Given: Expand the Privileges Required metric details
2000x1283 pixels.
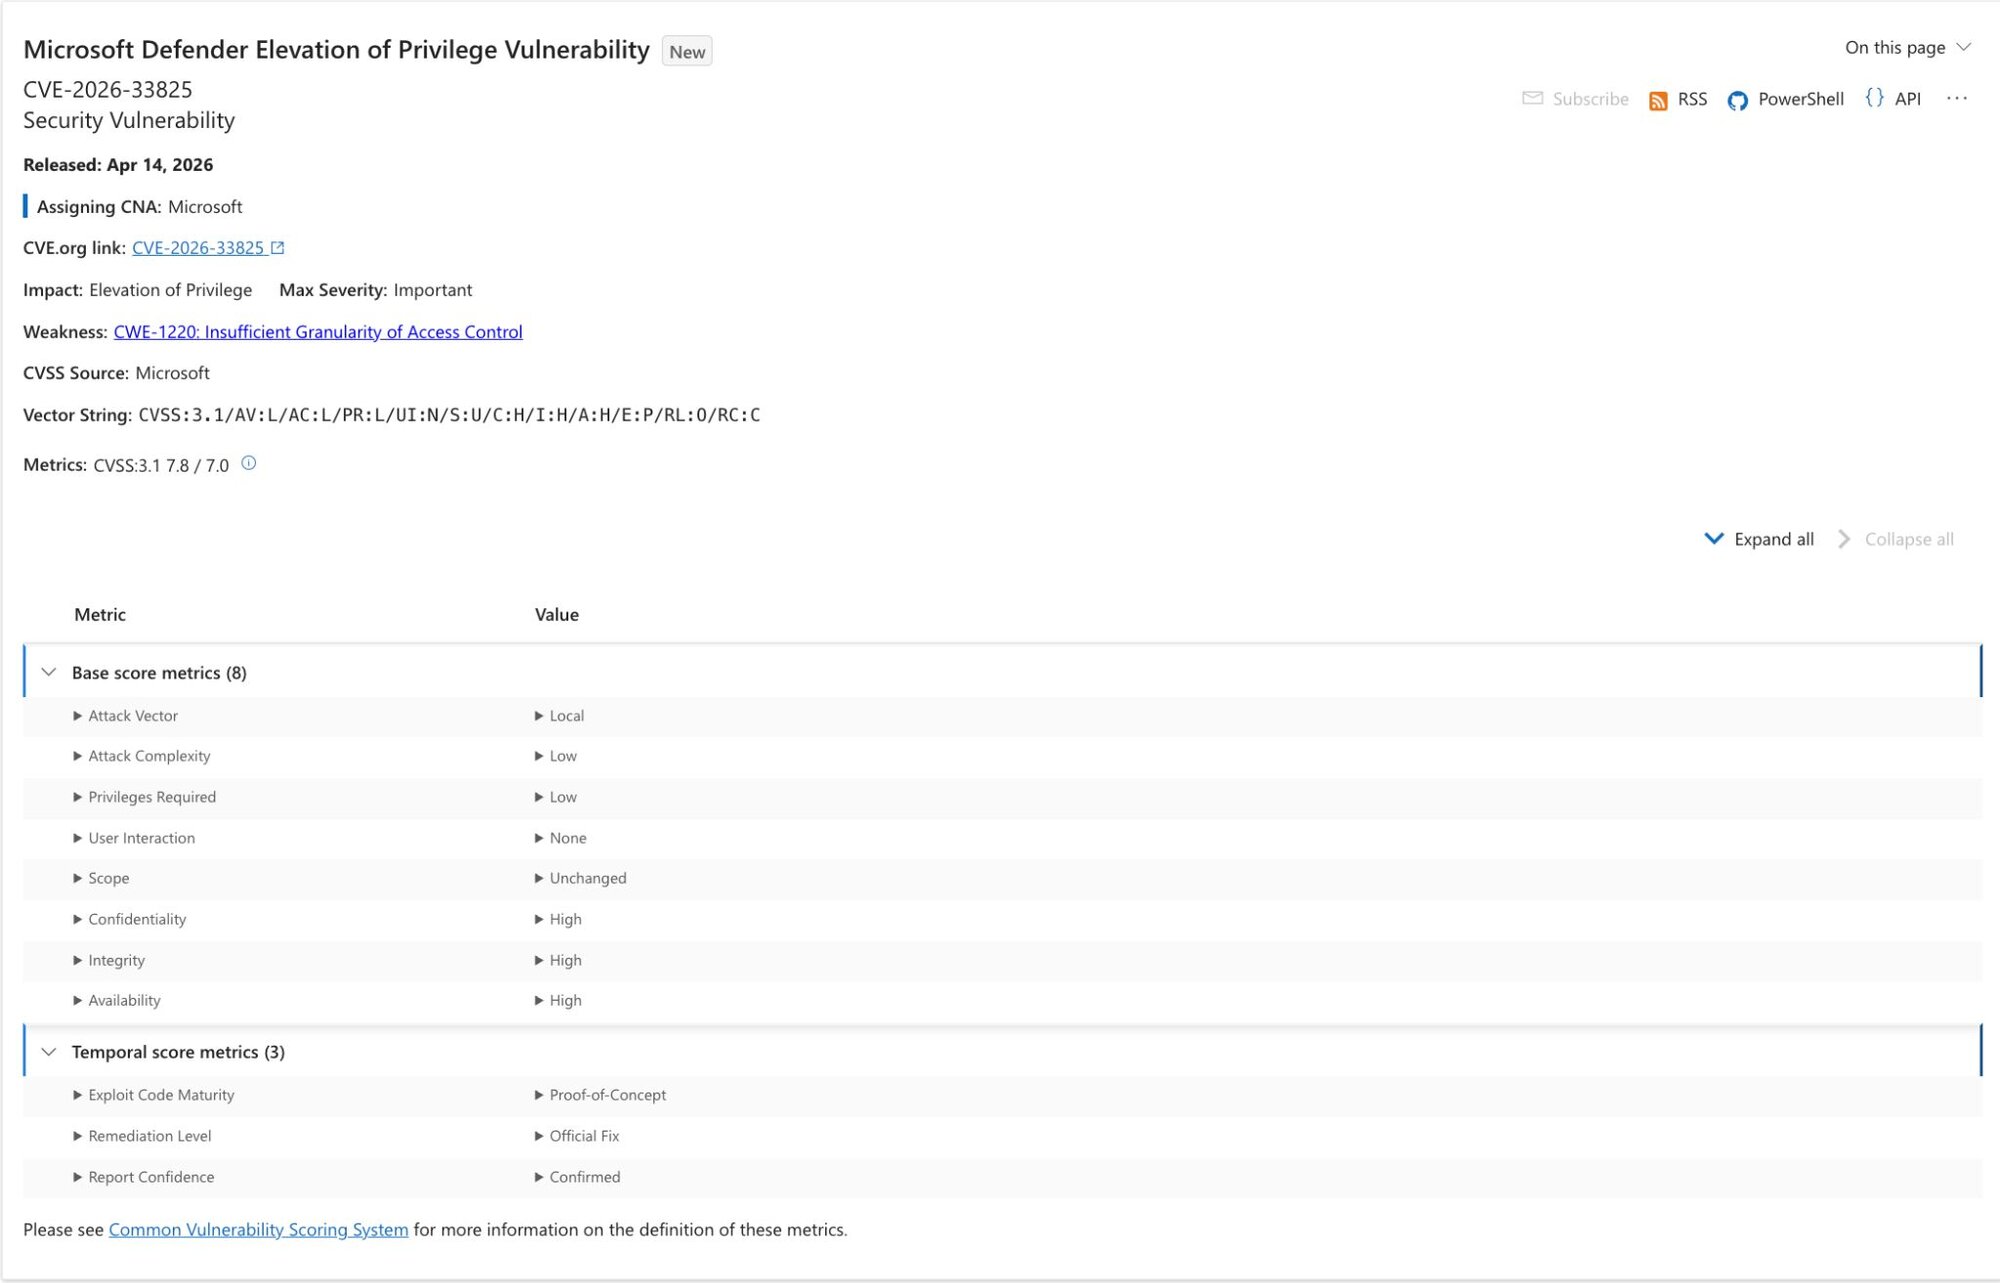Looking at the screenshot, I should pyautogui.click(x=78, y=797).
